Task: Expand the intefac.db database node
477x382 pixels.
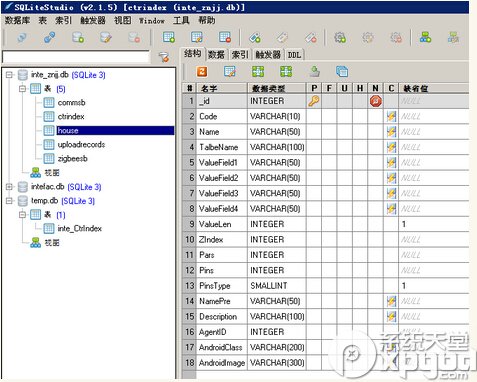Action: tap(9, 187)
